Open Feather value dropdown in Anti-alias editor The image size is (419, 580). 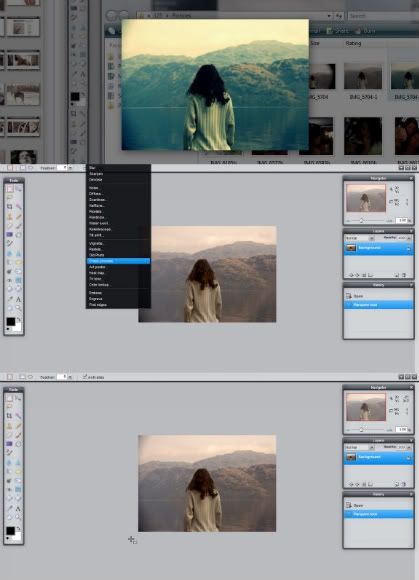tap(70, 377)
